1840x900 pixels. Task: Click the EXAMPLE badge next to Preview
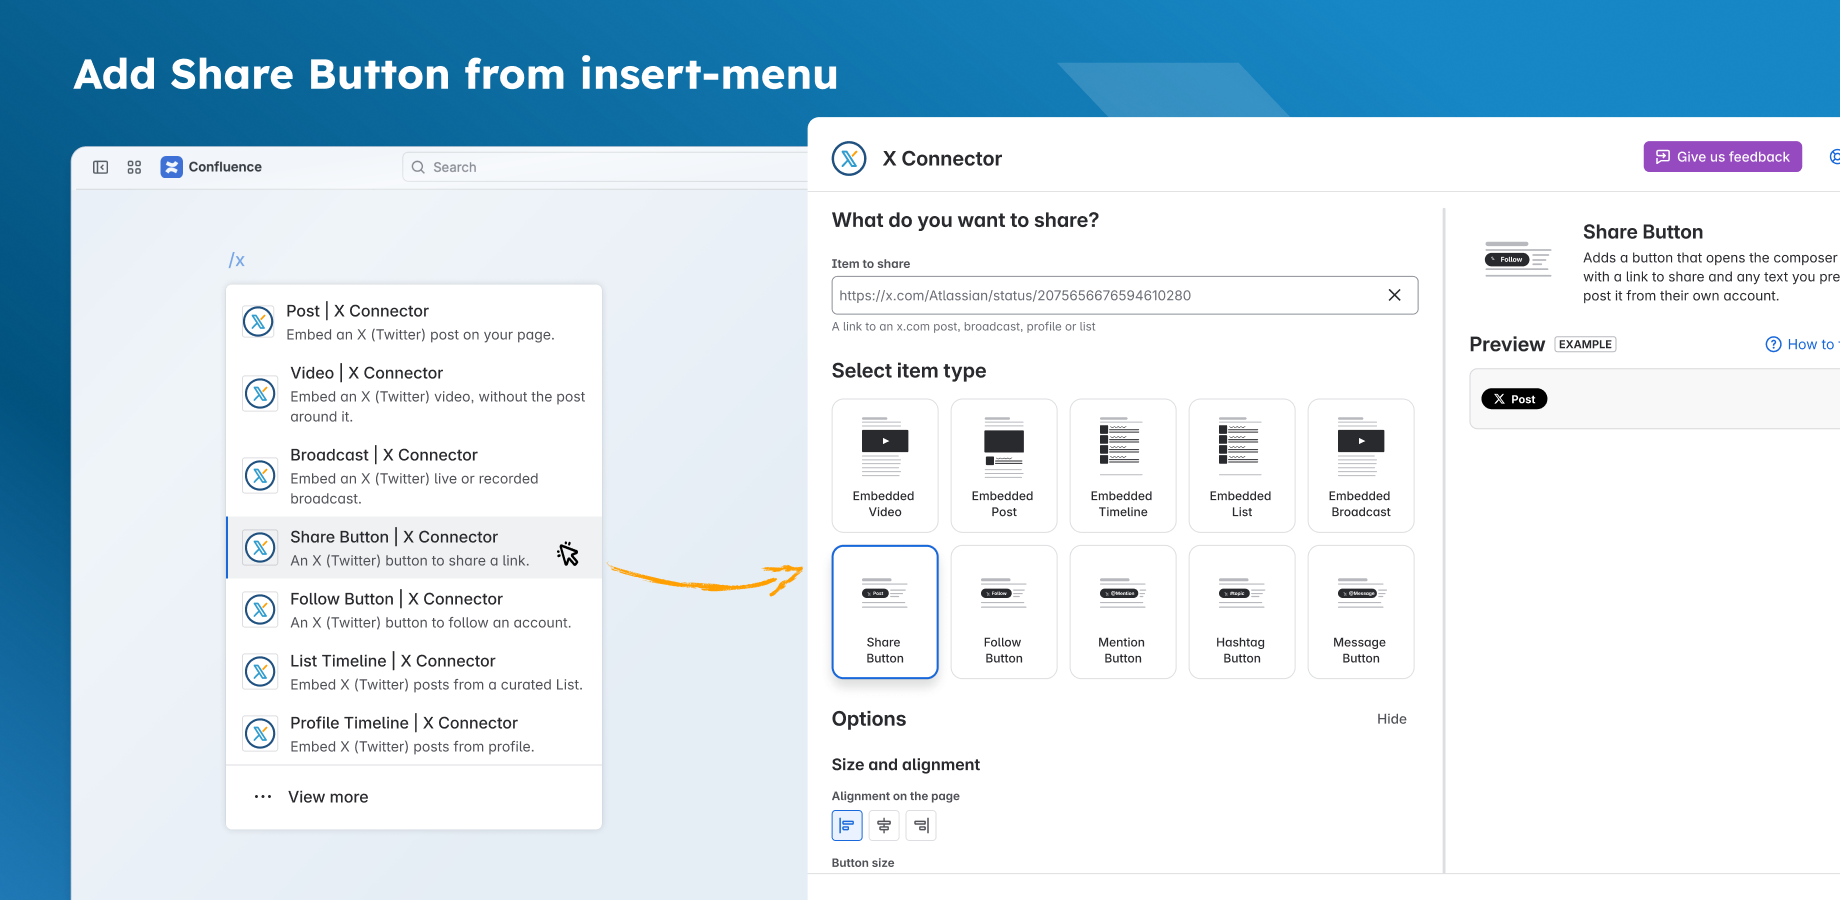[x=1585, y=344]
